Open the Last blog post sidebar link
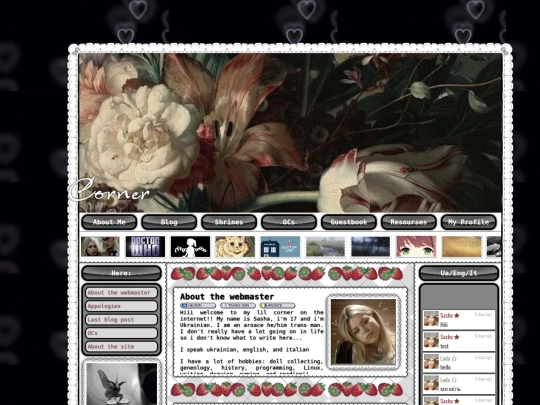The height and width of the screenshot is (405, 540). pyautogui.click(x=121, y=320)
